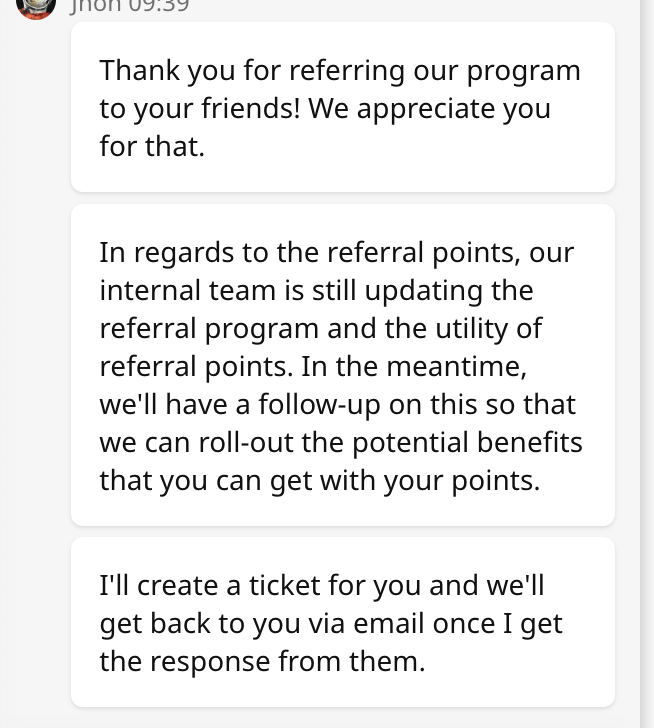654x728 pixels.
Task: Select the 'Thank you for referring' message bubble
Action: (x=343, y=107)
